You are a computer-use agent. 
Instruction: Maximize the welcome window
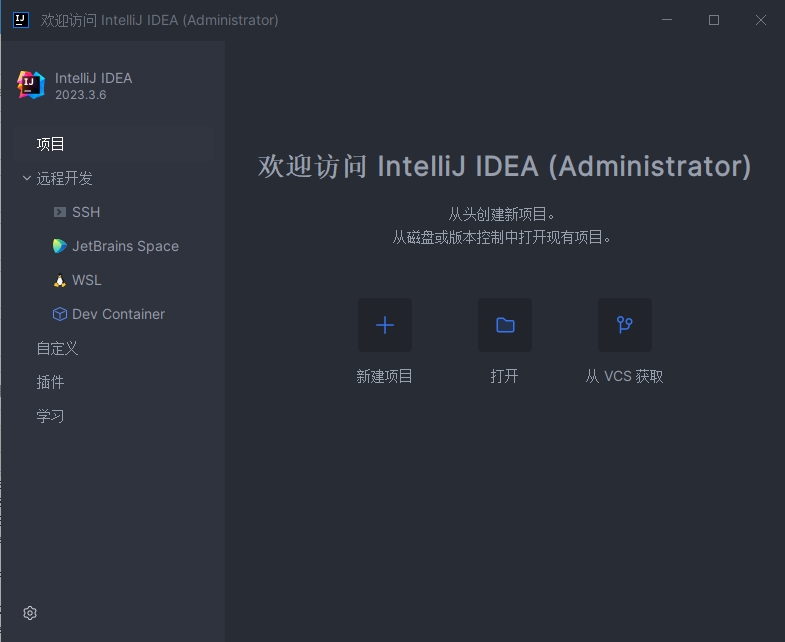714,20
